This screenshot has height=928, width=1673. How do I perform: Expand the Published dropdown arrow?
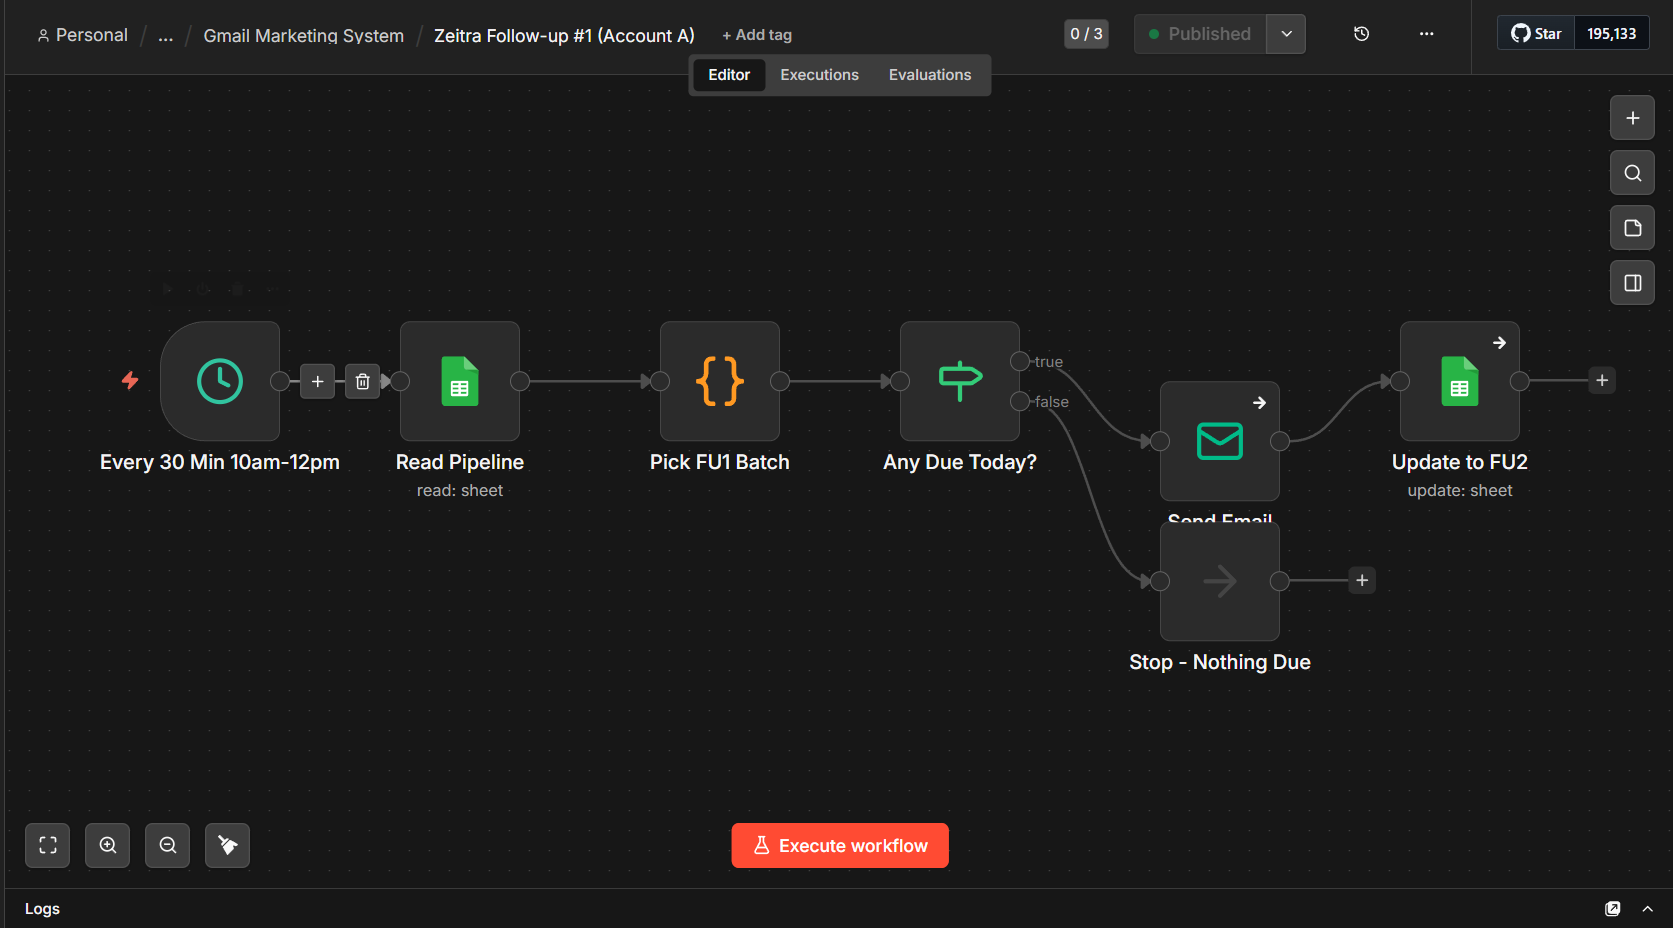point(1286,34)
